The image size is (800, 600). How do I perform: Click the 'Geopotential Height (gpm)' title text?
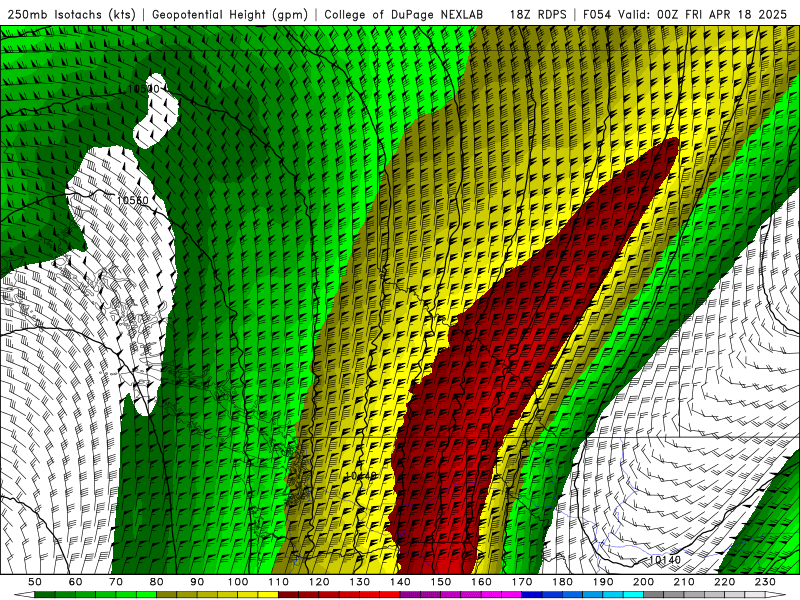click(x=230, y=15)
